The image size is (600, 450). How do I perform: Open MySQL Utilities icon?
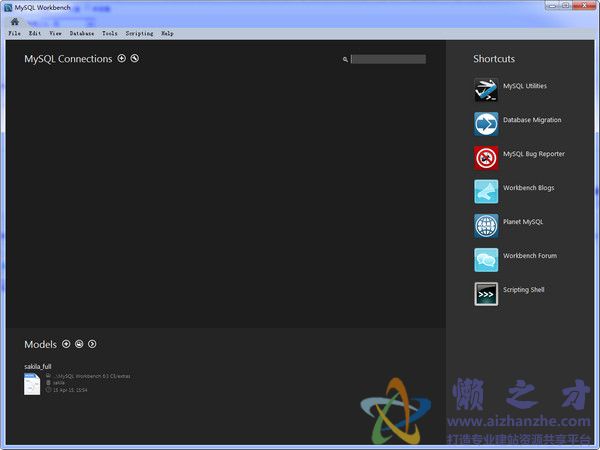click(486, 90)
